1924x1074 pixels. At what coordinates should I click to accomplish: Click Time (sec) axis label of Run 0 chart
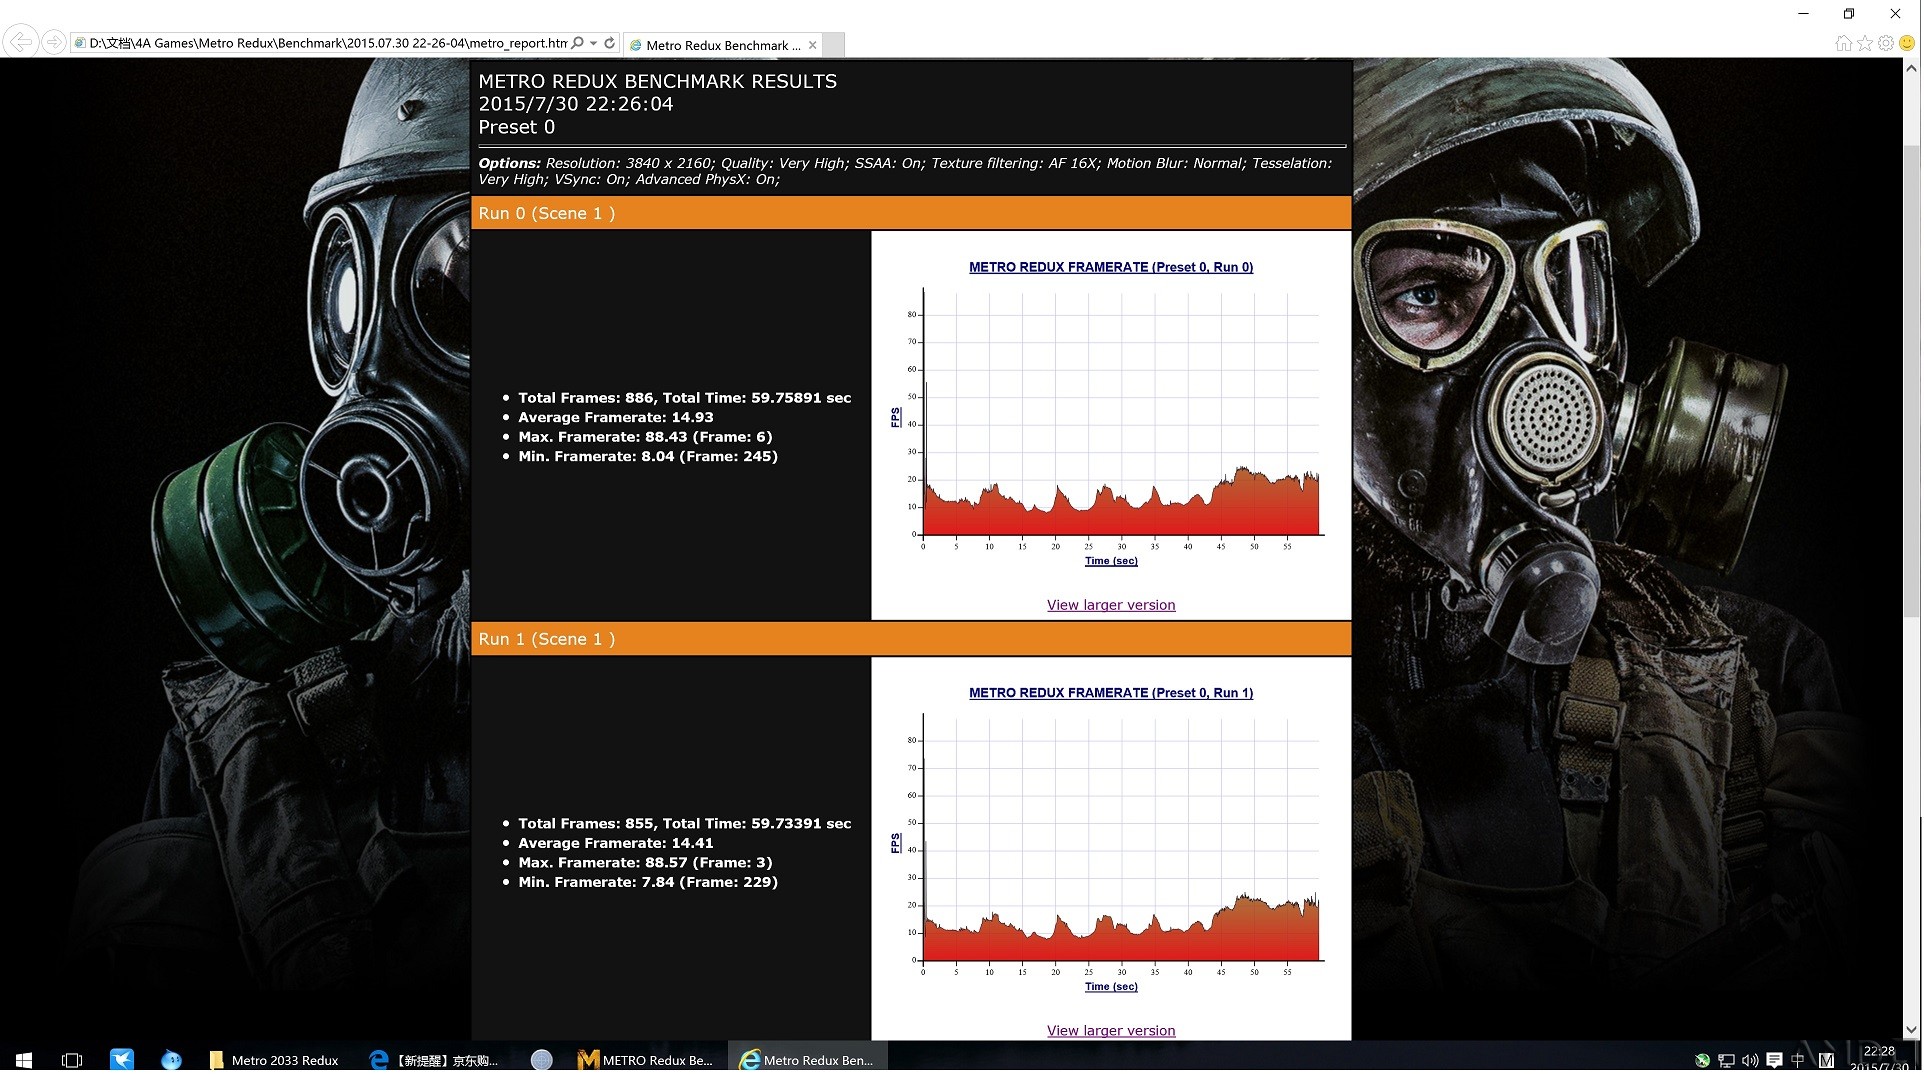[1111, 561]
